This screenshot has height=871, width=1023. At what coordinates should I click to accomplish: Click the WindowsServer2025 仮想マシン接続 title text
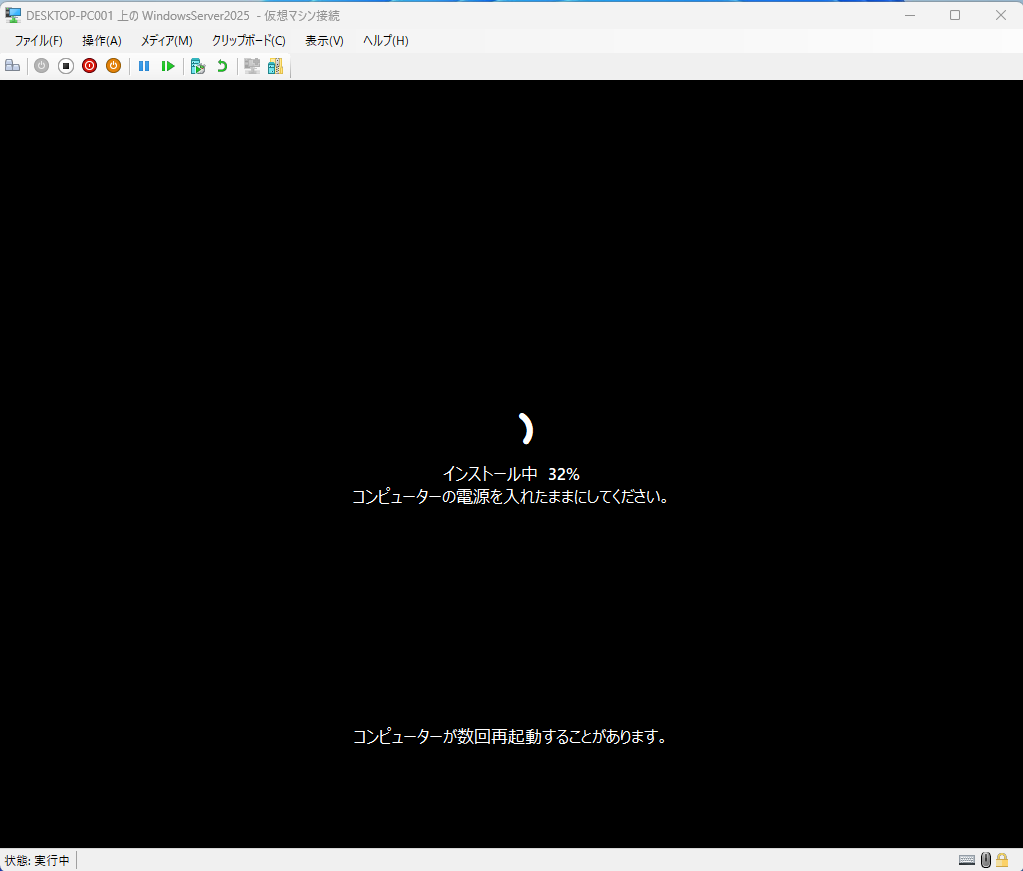(x=183, y=15)
